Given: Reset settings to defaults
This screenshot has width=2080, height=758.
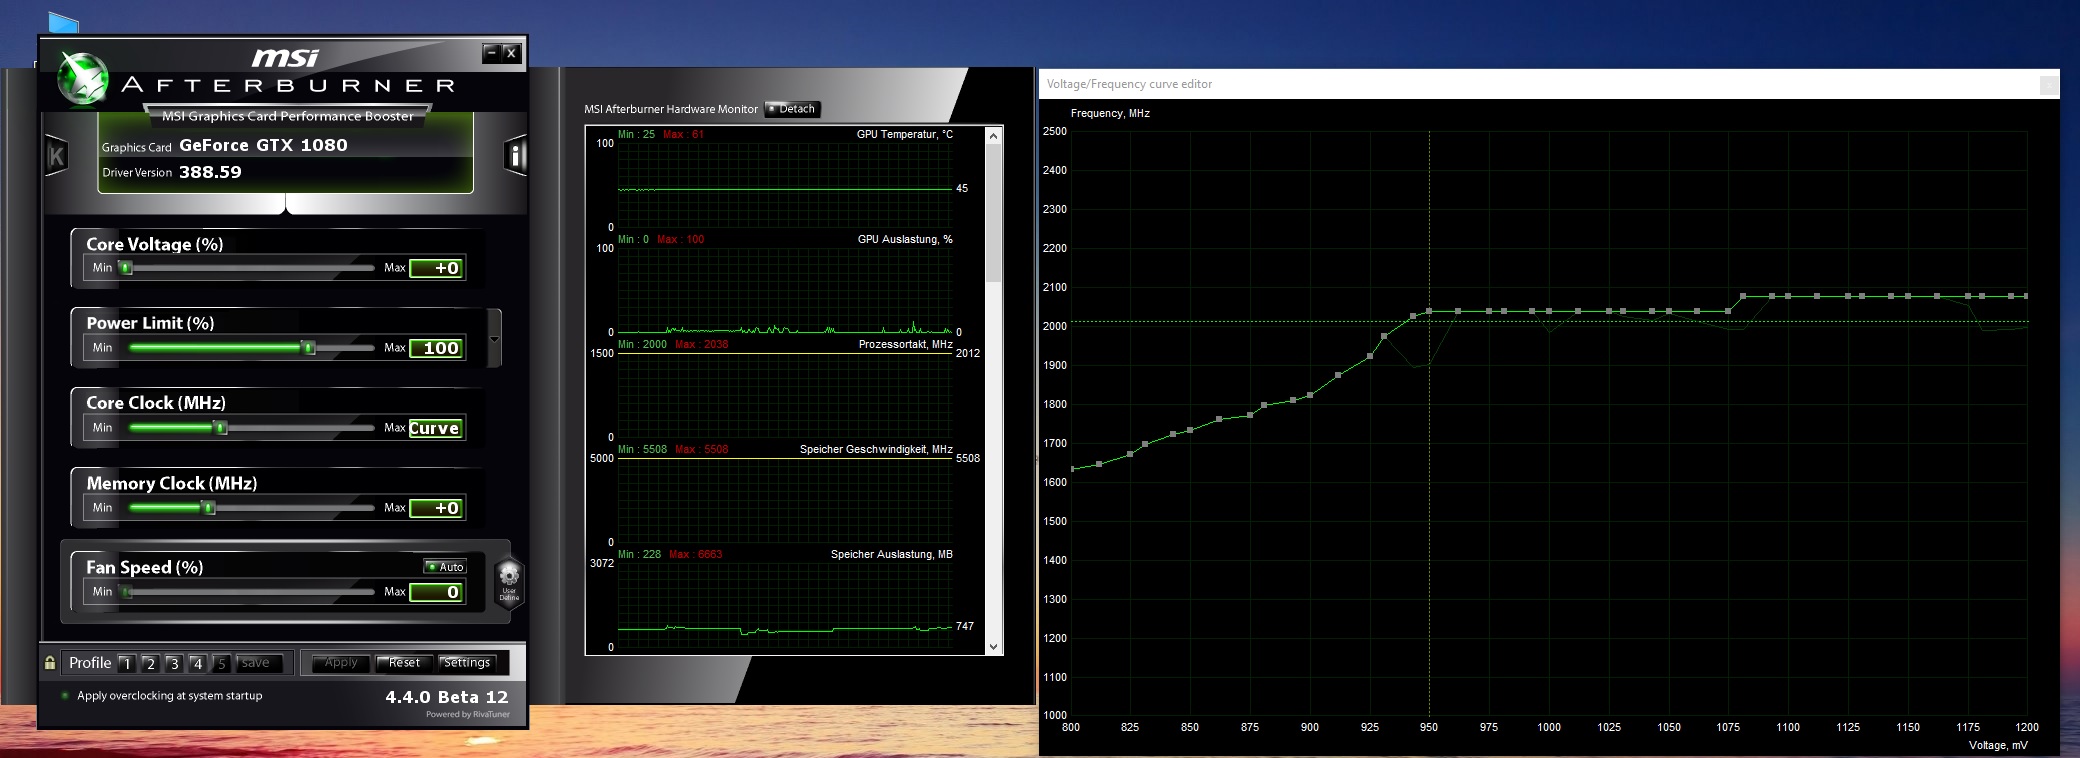Looking at the screenshot, I should pos(404,663).
